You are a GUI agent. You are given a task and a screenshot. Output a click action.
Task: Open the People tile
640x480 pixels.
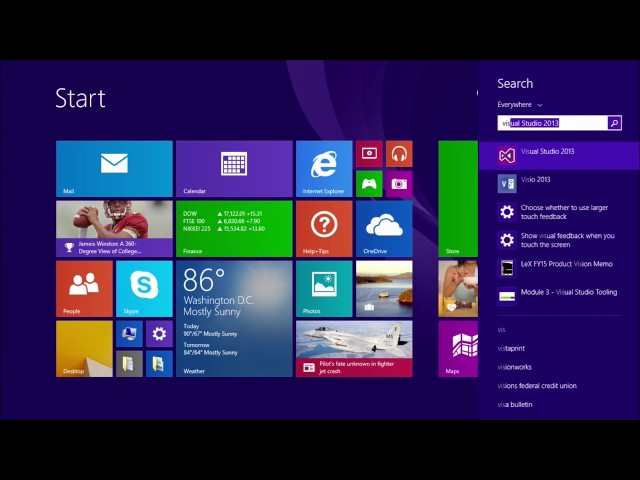click(84, 289)
